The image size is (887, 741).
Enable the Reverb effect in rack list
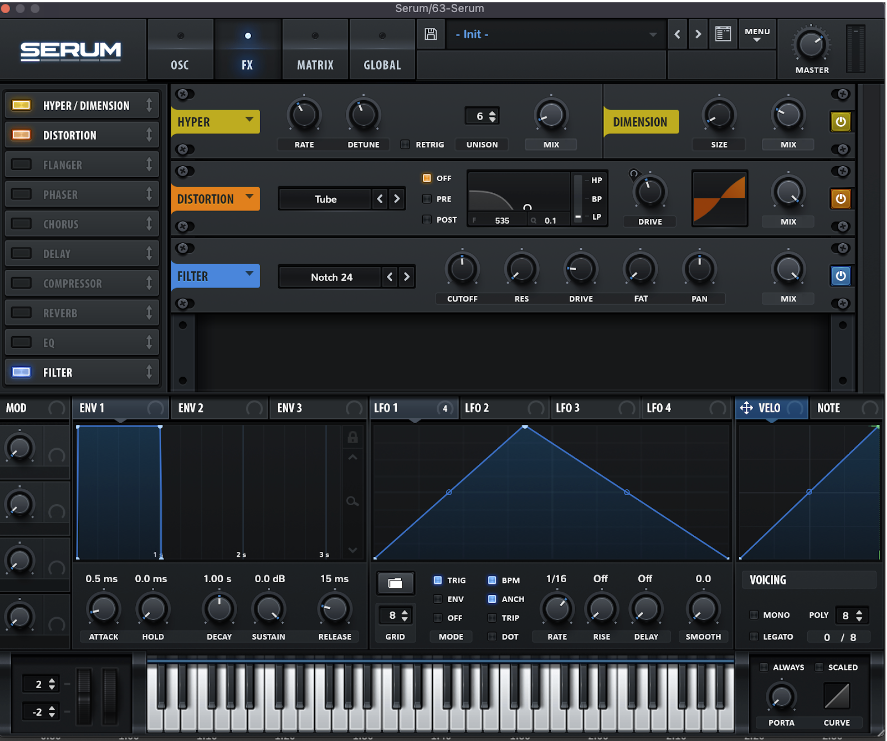click(22, 313)
